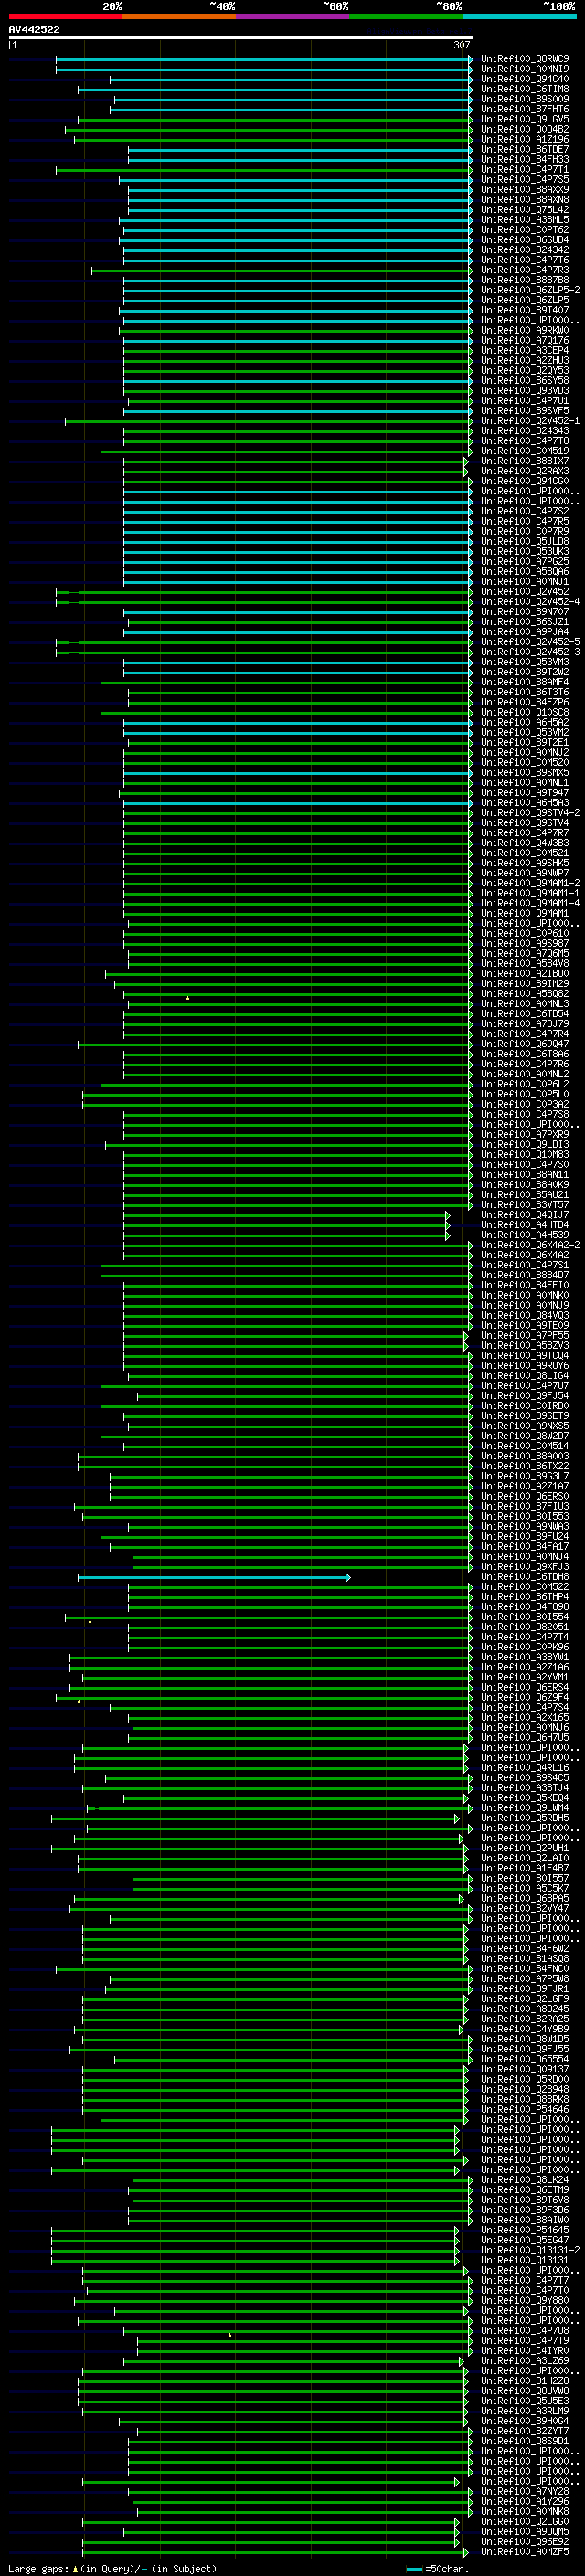Select the UniRef100_Q0D4B2 entry

pyautogui.click(x=525, y=129)
